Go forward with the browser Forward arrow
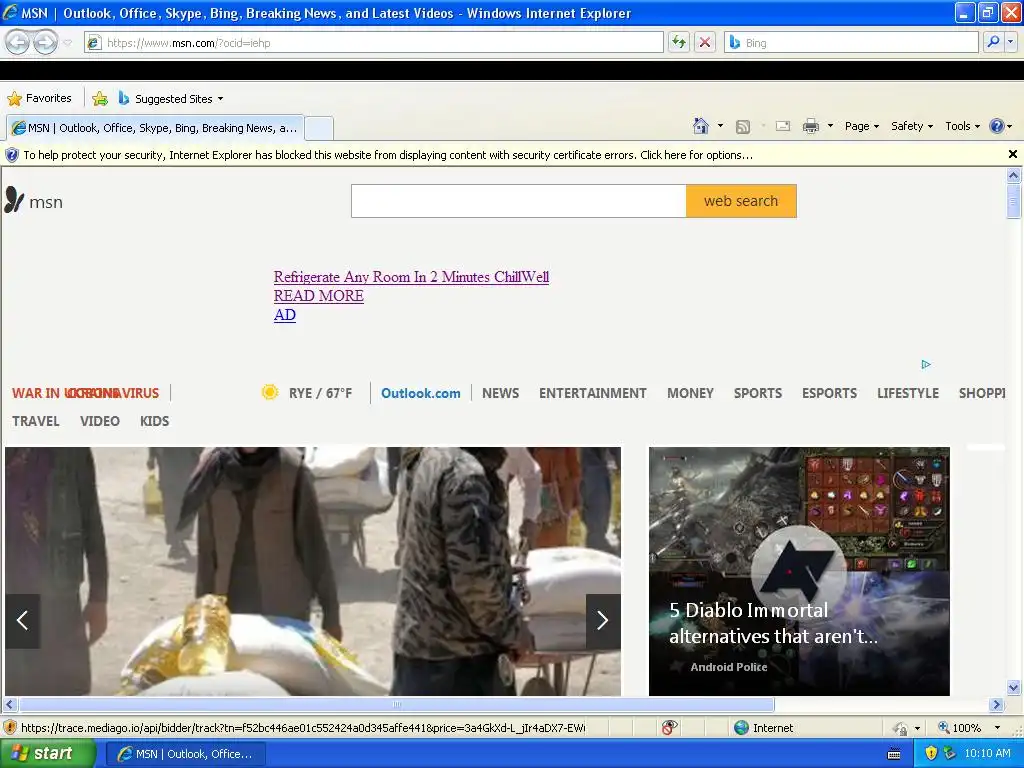 click(x=45, y=42)
